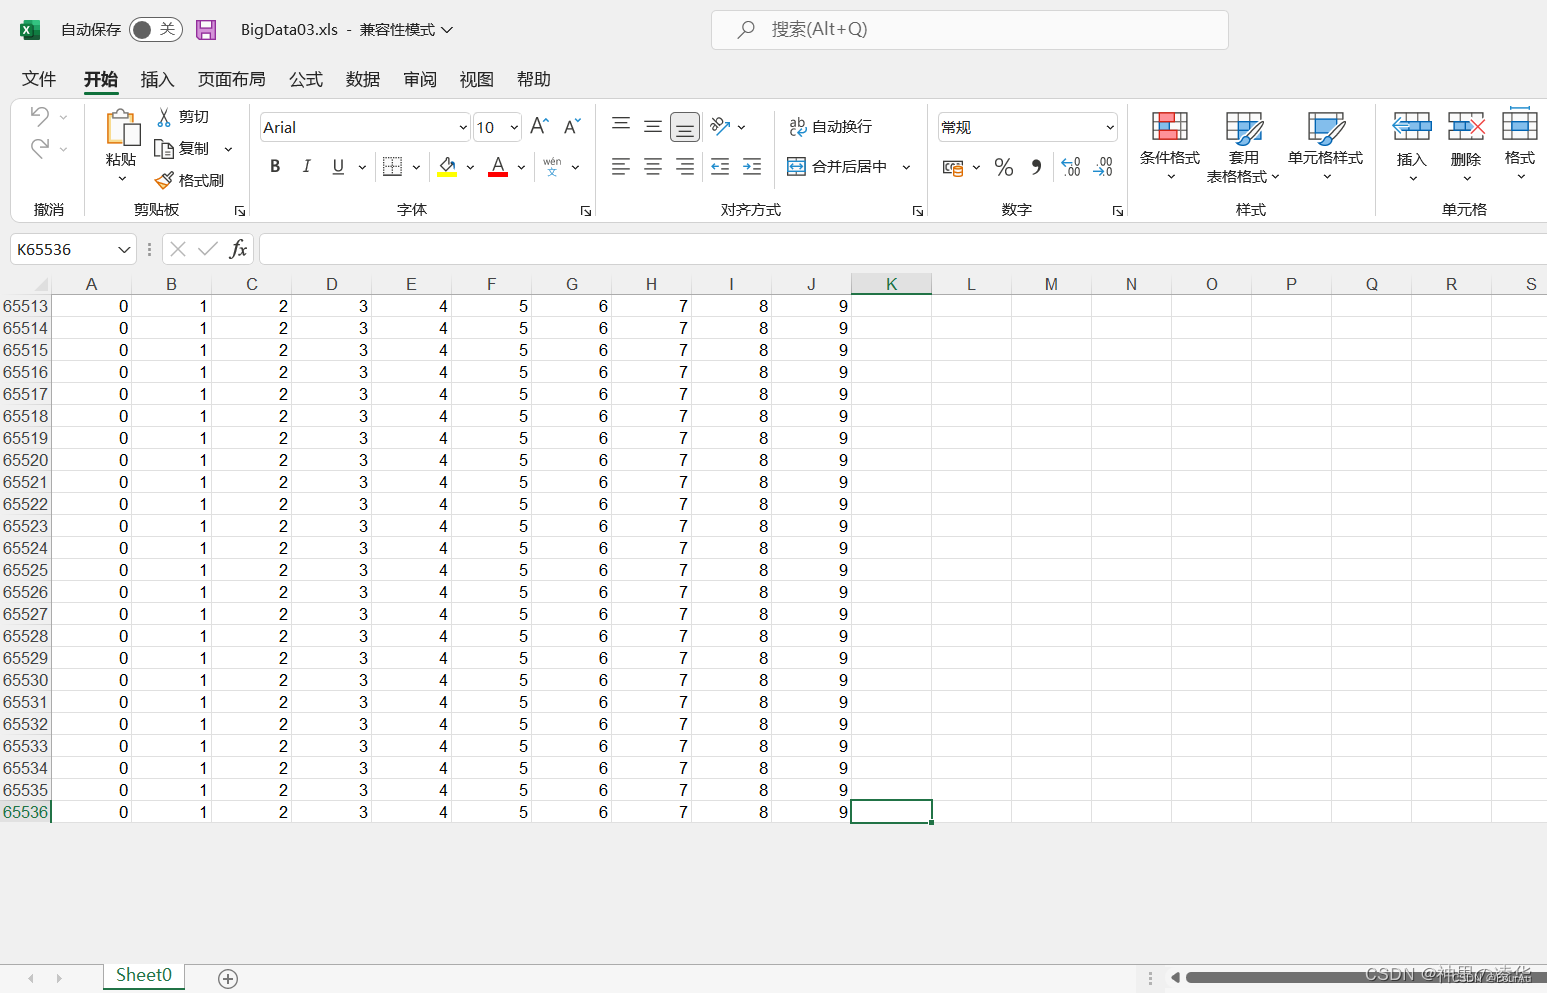The height and width of the screenshot is (993, 1547).
Task: Toggle the AutoSave switch
Action: pyautogui.click(x=155, y=30)
